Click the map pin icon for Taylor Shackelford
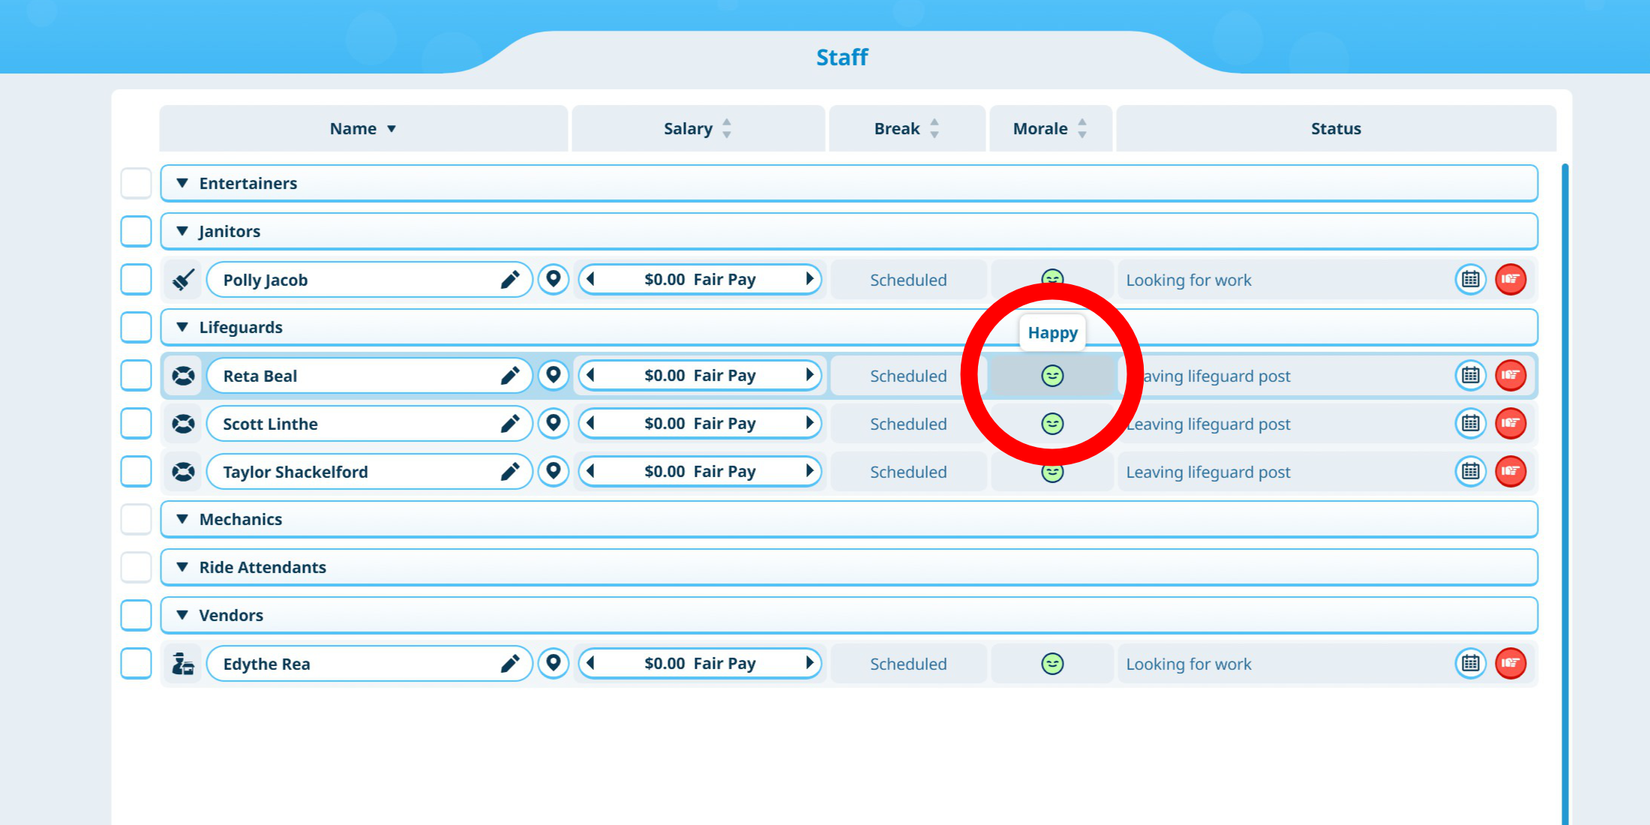 point(553,472)
